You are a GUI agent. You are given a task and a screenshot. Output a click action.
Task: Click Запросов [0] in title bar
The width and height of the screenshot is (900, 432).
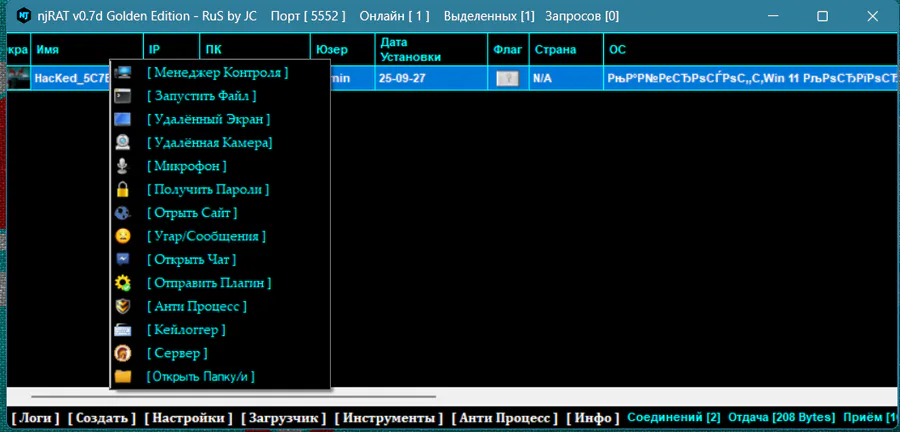[582, 16]
